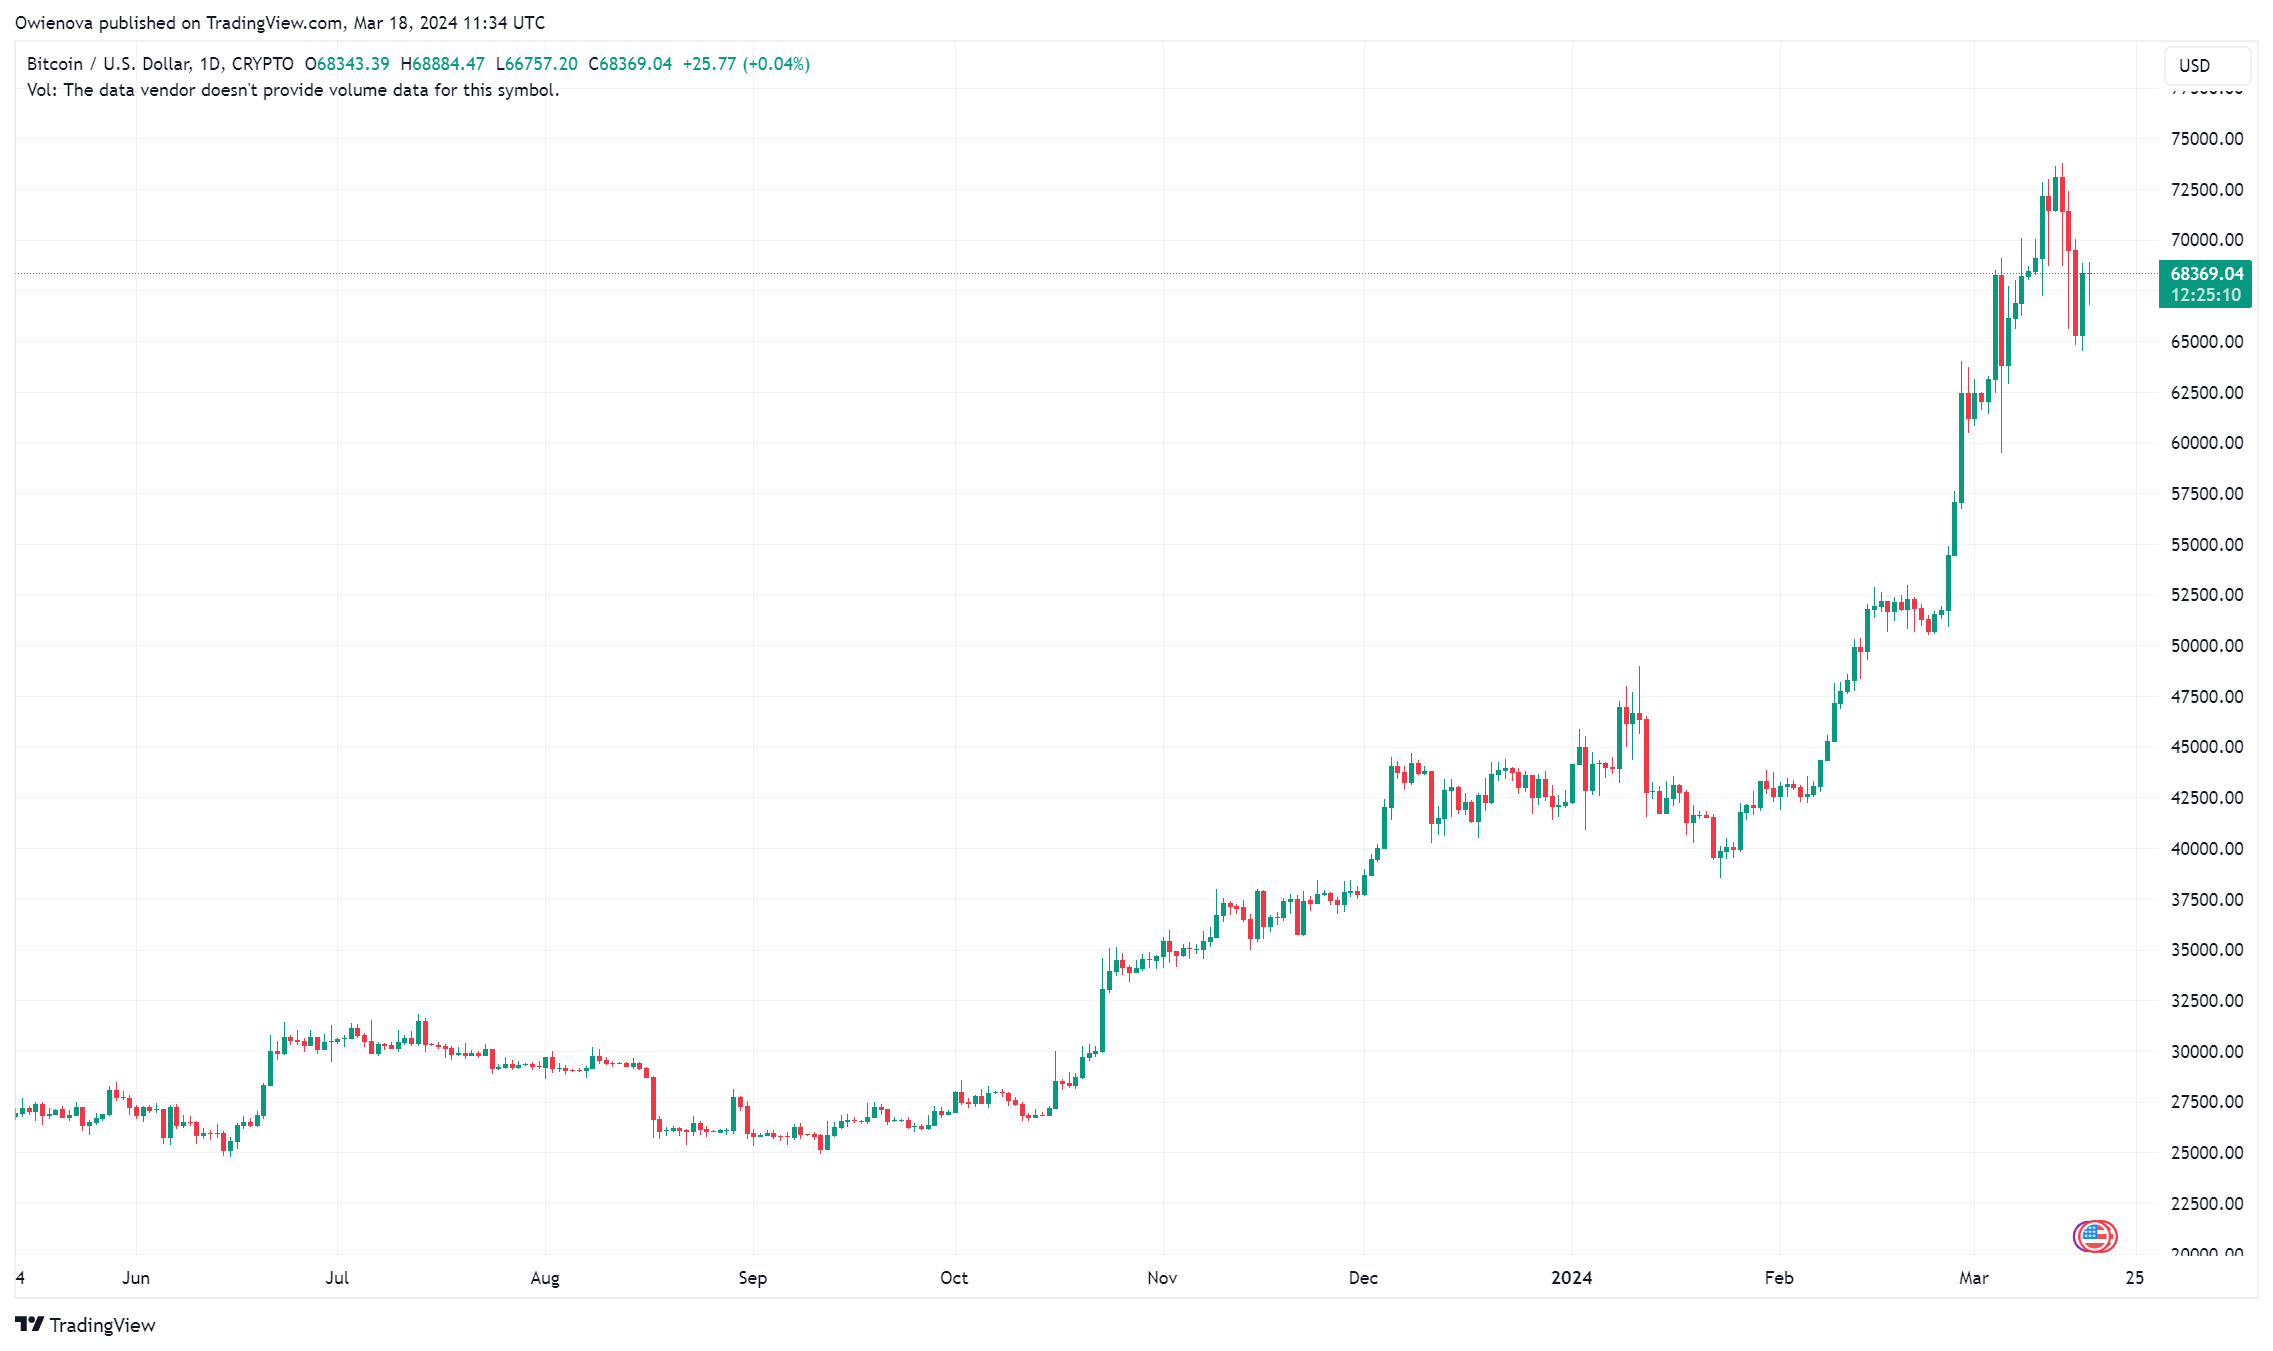Click the countdown timer 12:25:10
2273x1351 pixels.
point(2206,295)
